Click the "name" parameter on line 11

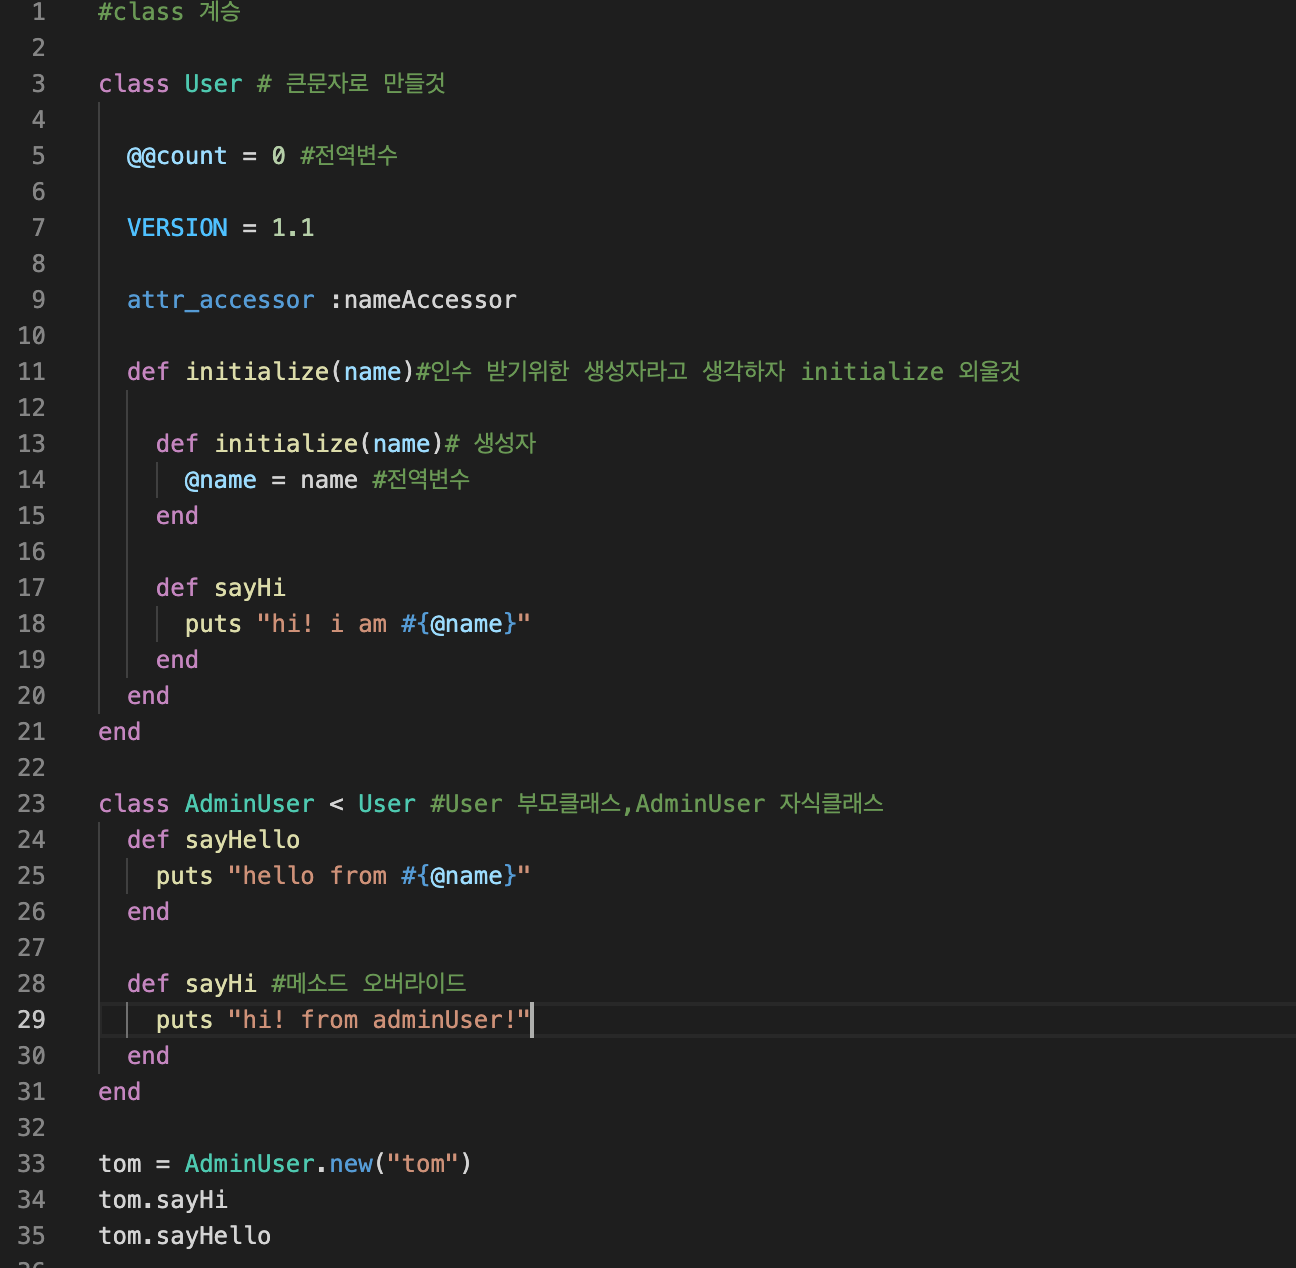pyautogui.click(x=372, y=372)
